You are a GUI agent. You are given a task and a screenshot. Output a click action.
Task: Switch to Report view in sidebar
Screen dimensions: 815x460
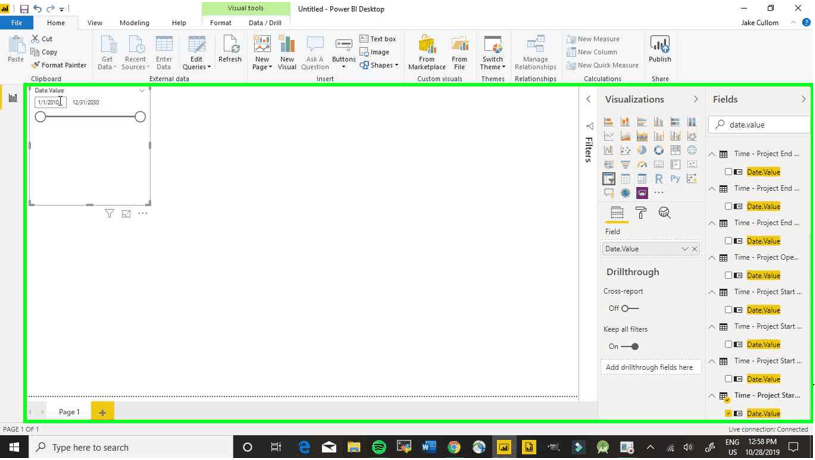pyautogui.click(x=12, y=98)
